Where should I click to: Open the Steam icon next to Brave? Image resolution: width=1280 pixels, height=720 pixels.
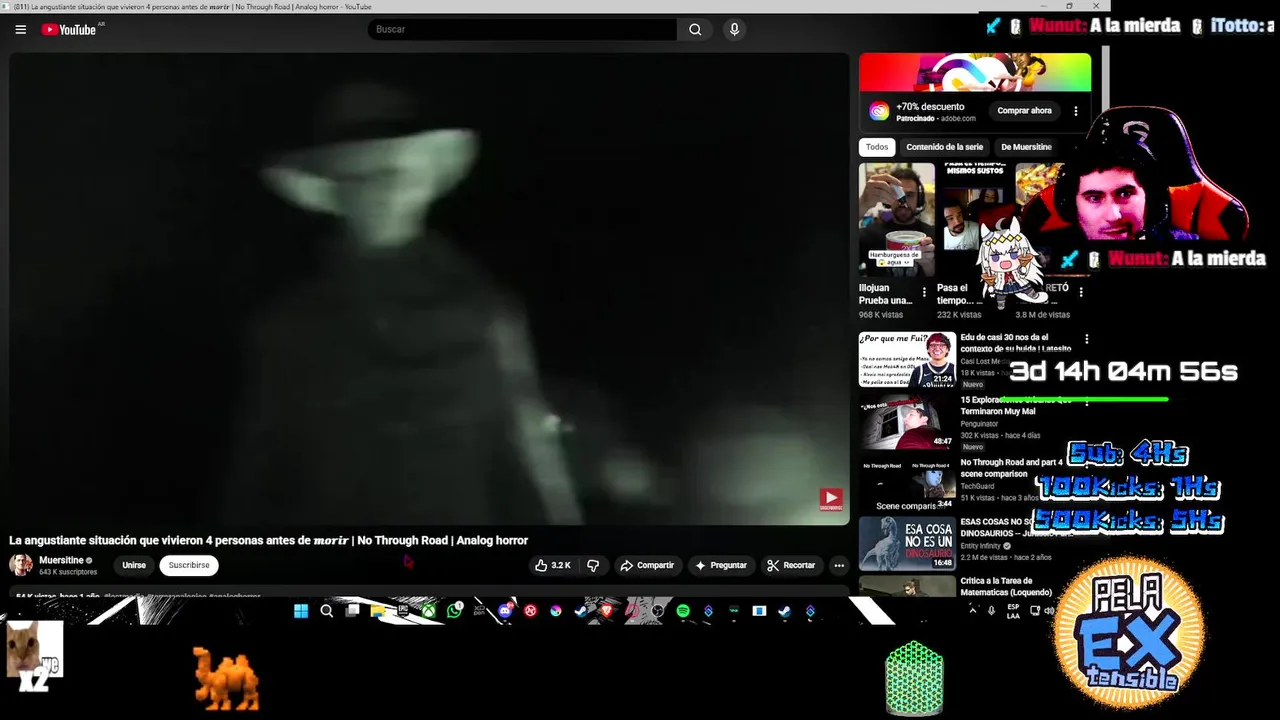[x=581, y=611]
